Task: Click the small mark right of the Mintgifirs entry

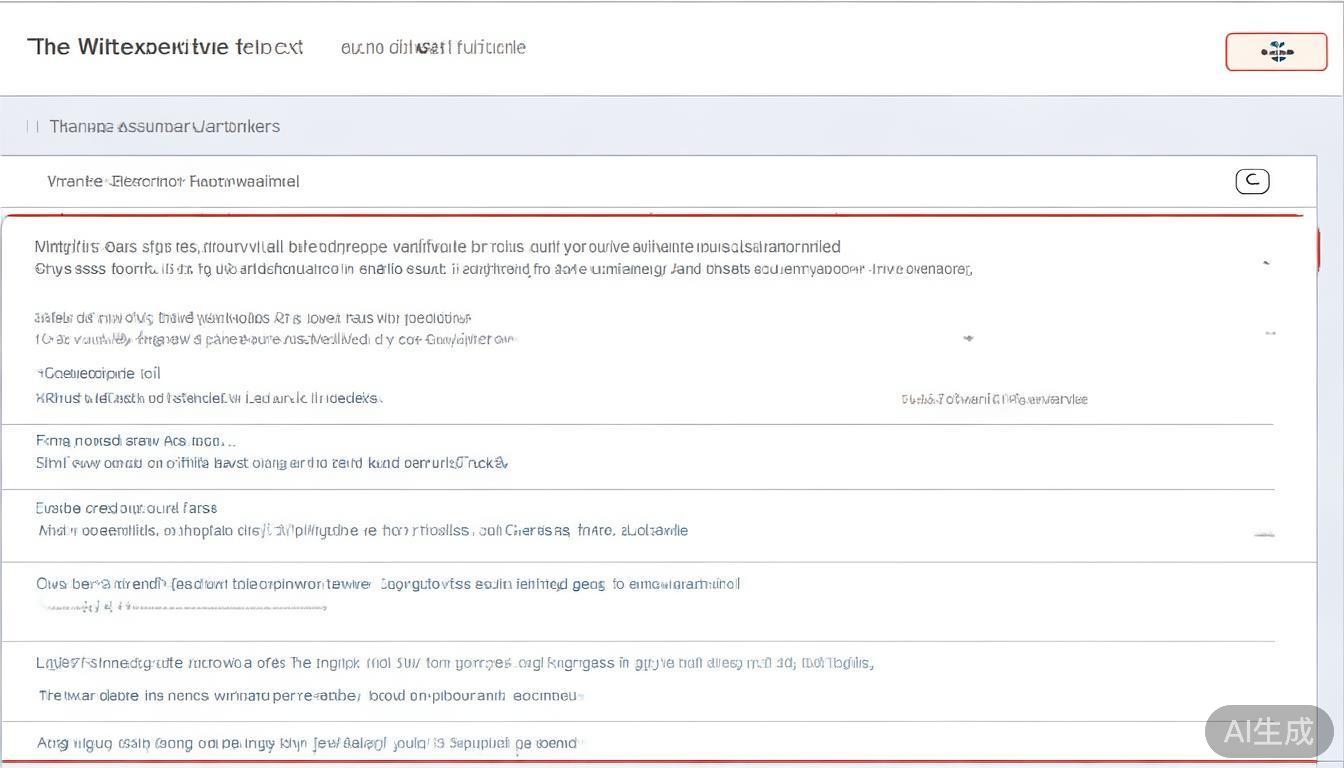Action: click(1266, 263)
